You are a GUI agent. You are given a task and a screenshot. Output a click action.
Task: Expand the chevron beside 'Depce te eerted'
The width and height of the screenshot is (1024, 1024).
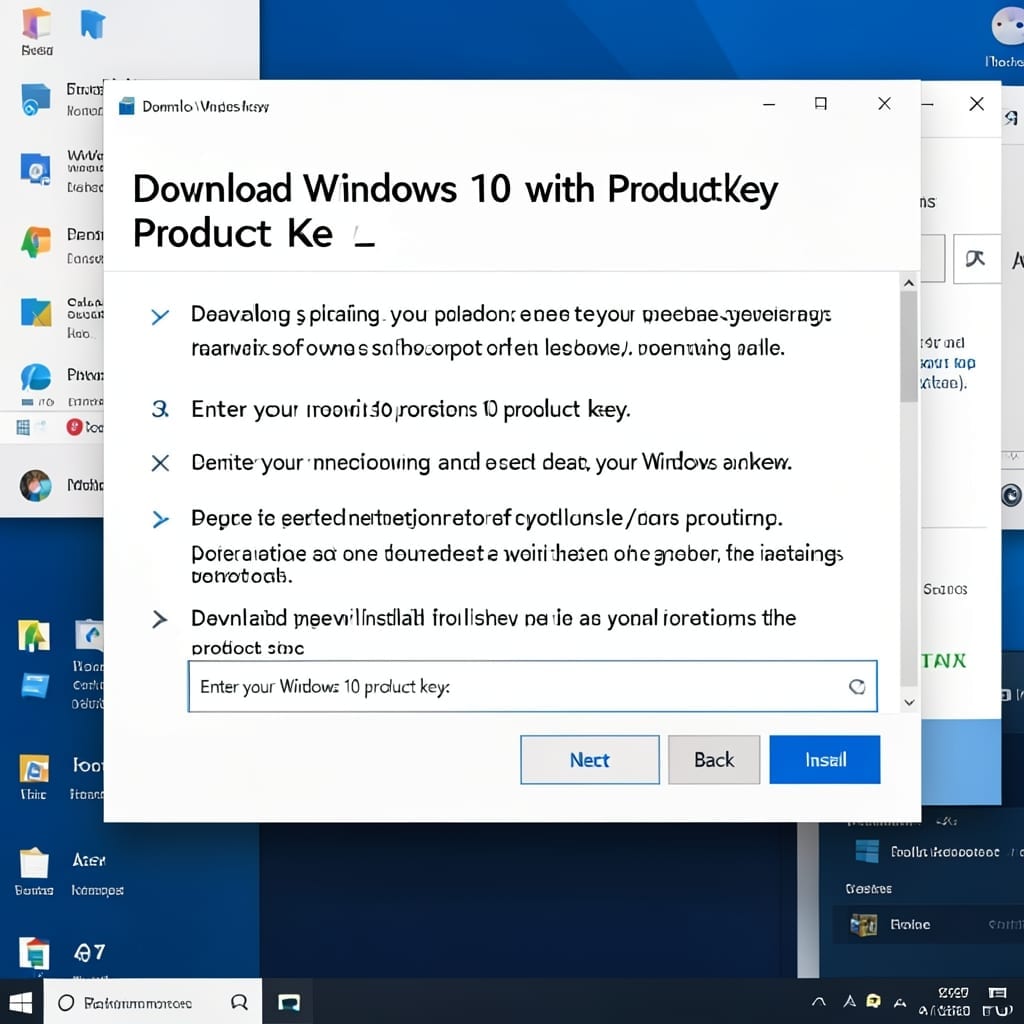click(160, 519)
